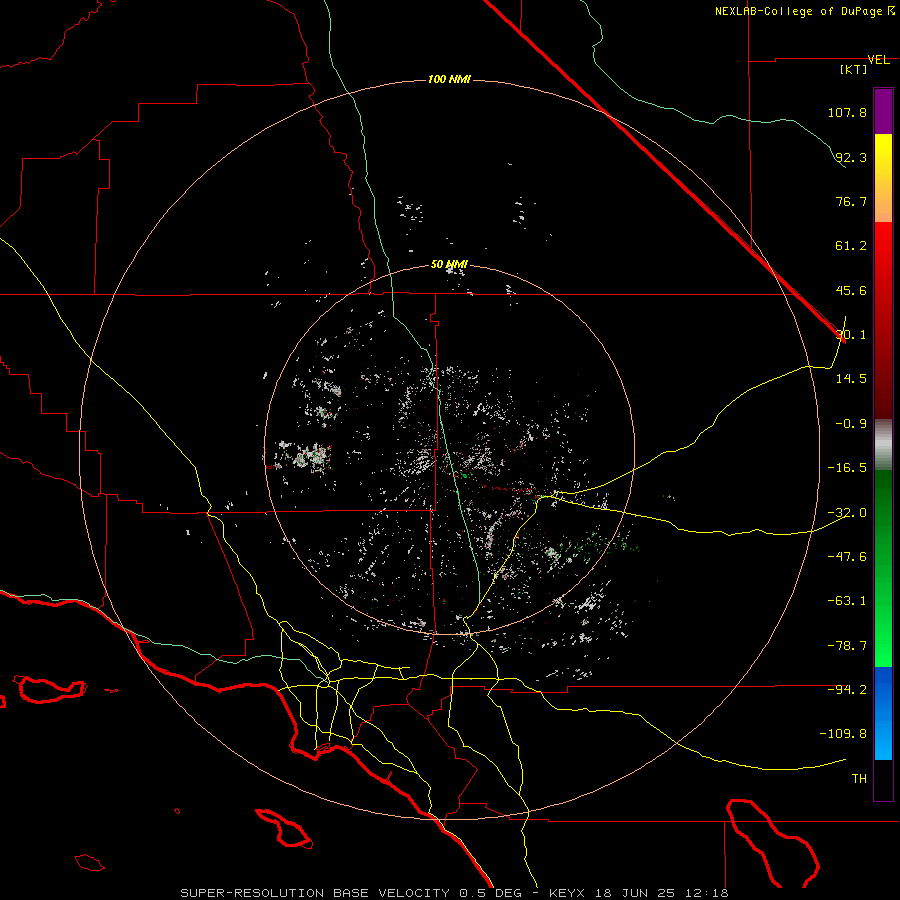Click the VEL legend title
Image resolution: width=900 pixels, height=900 pixels.
(x=878, y=60)
